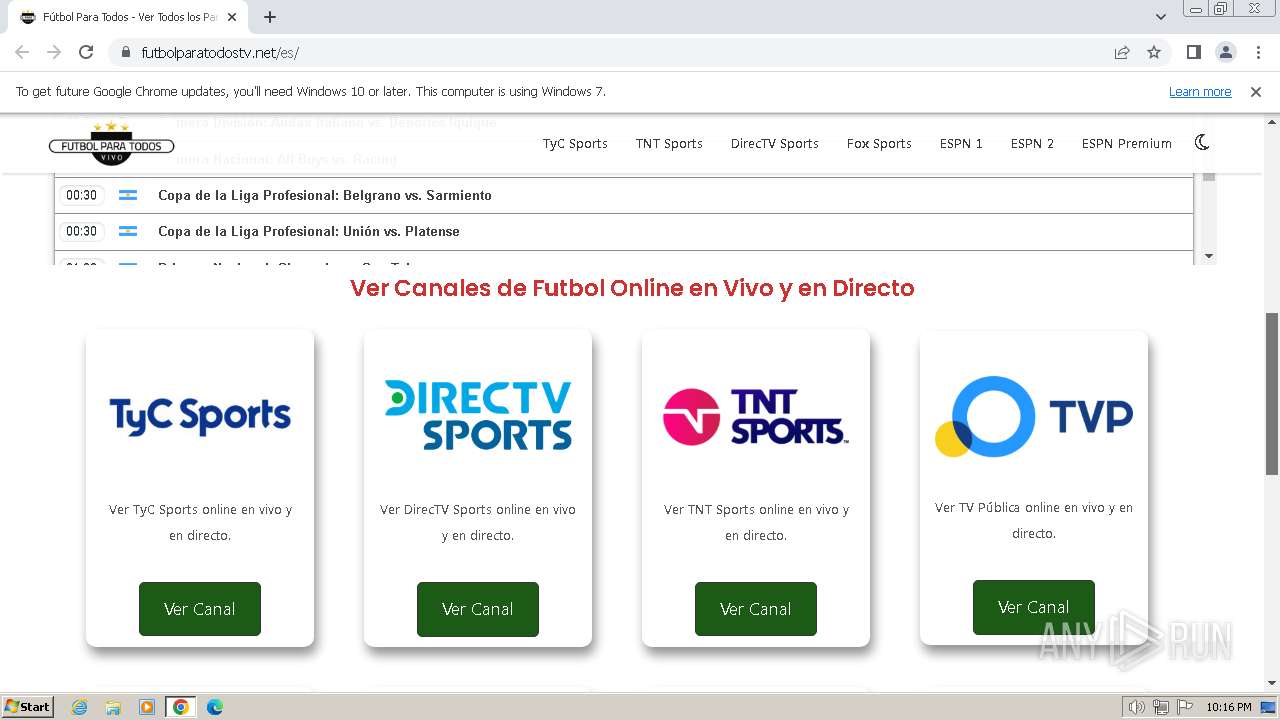1280x720 pixels.
Task: Click the TyC Sports logo image
Action: [200, 415]
